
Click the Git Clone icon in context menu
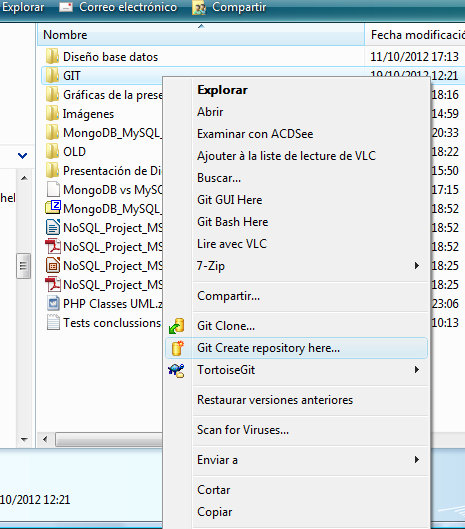click(x=176, y=326)
